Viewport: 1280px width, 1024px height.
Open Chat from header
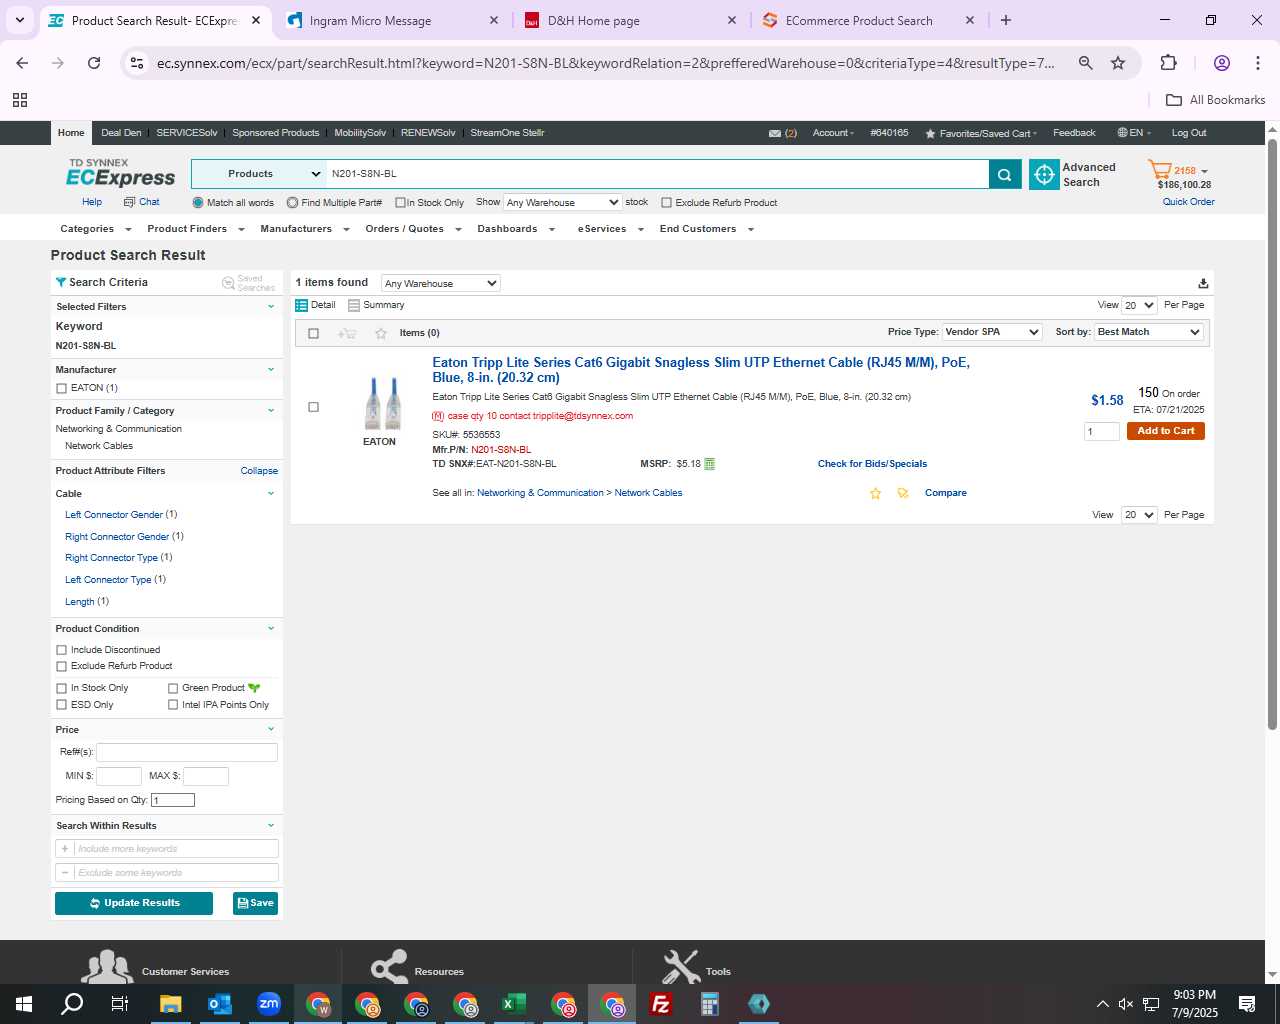coord(141,202)
